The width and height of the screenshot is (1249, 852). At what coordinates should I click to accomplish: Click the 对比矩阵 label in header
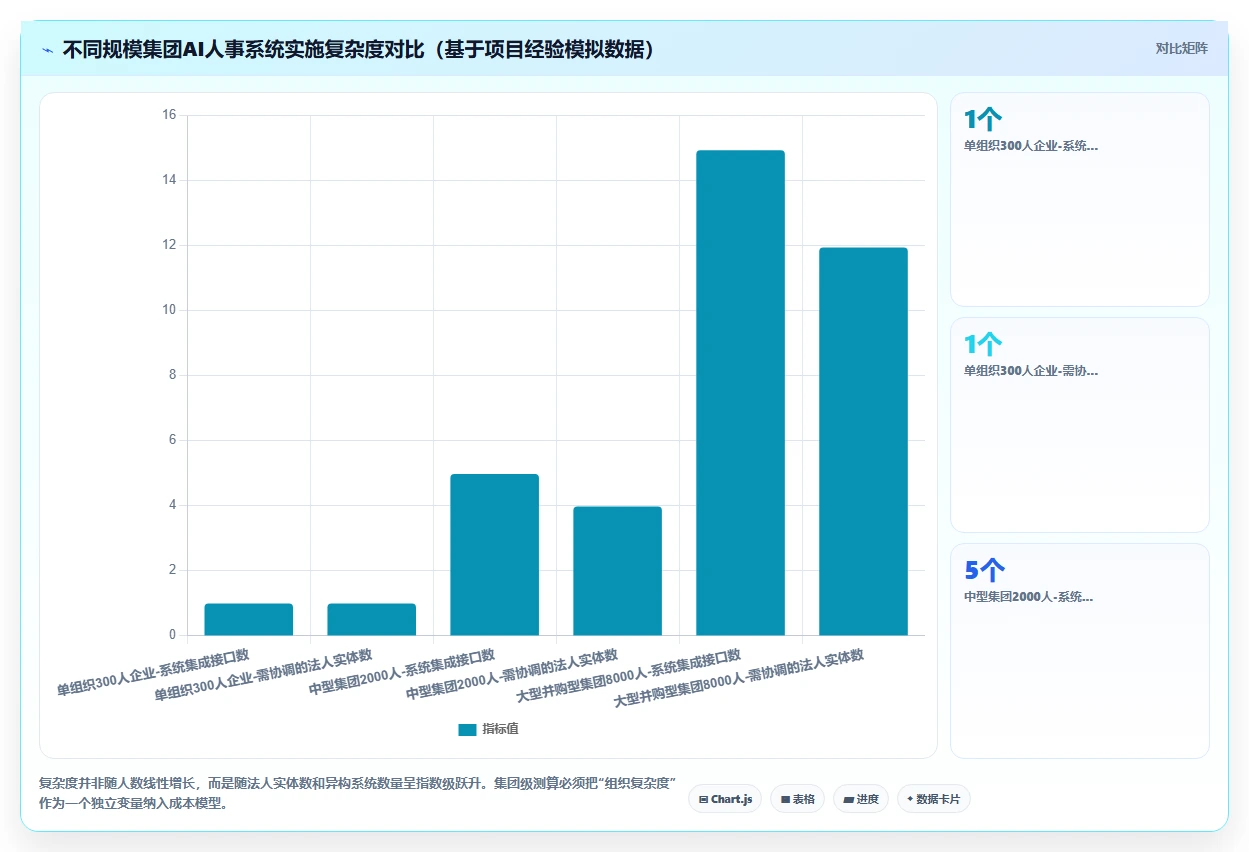[x=1181, y=48]
